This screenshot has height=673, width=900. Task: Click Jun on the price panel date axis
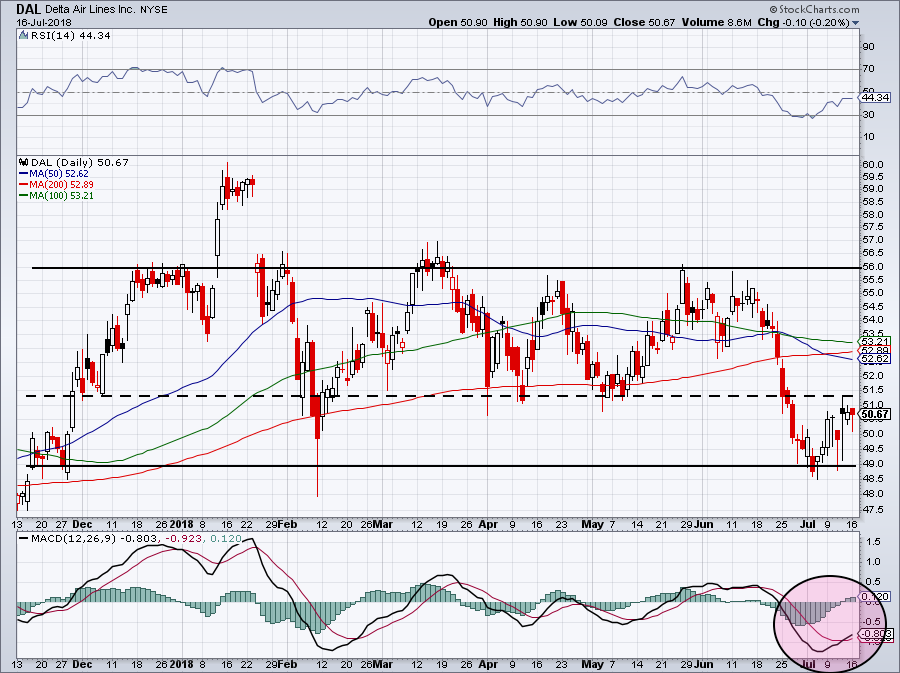(x=704, y=524)
